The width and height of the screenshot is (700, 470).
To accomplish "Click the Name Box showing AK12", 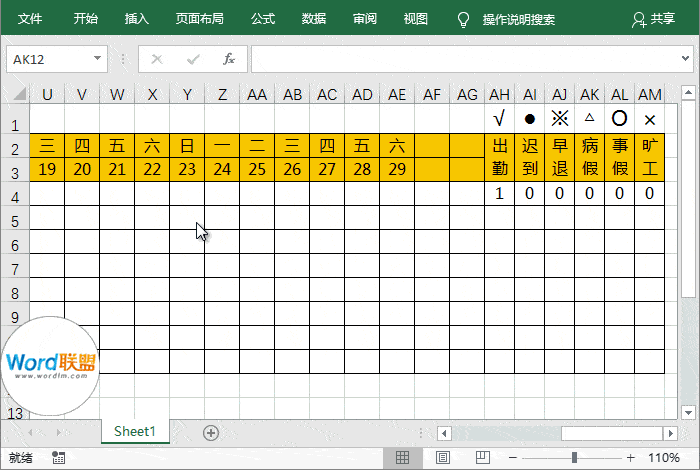I will [49, 59].
